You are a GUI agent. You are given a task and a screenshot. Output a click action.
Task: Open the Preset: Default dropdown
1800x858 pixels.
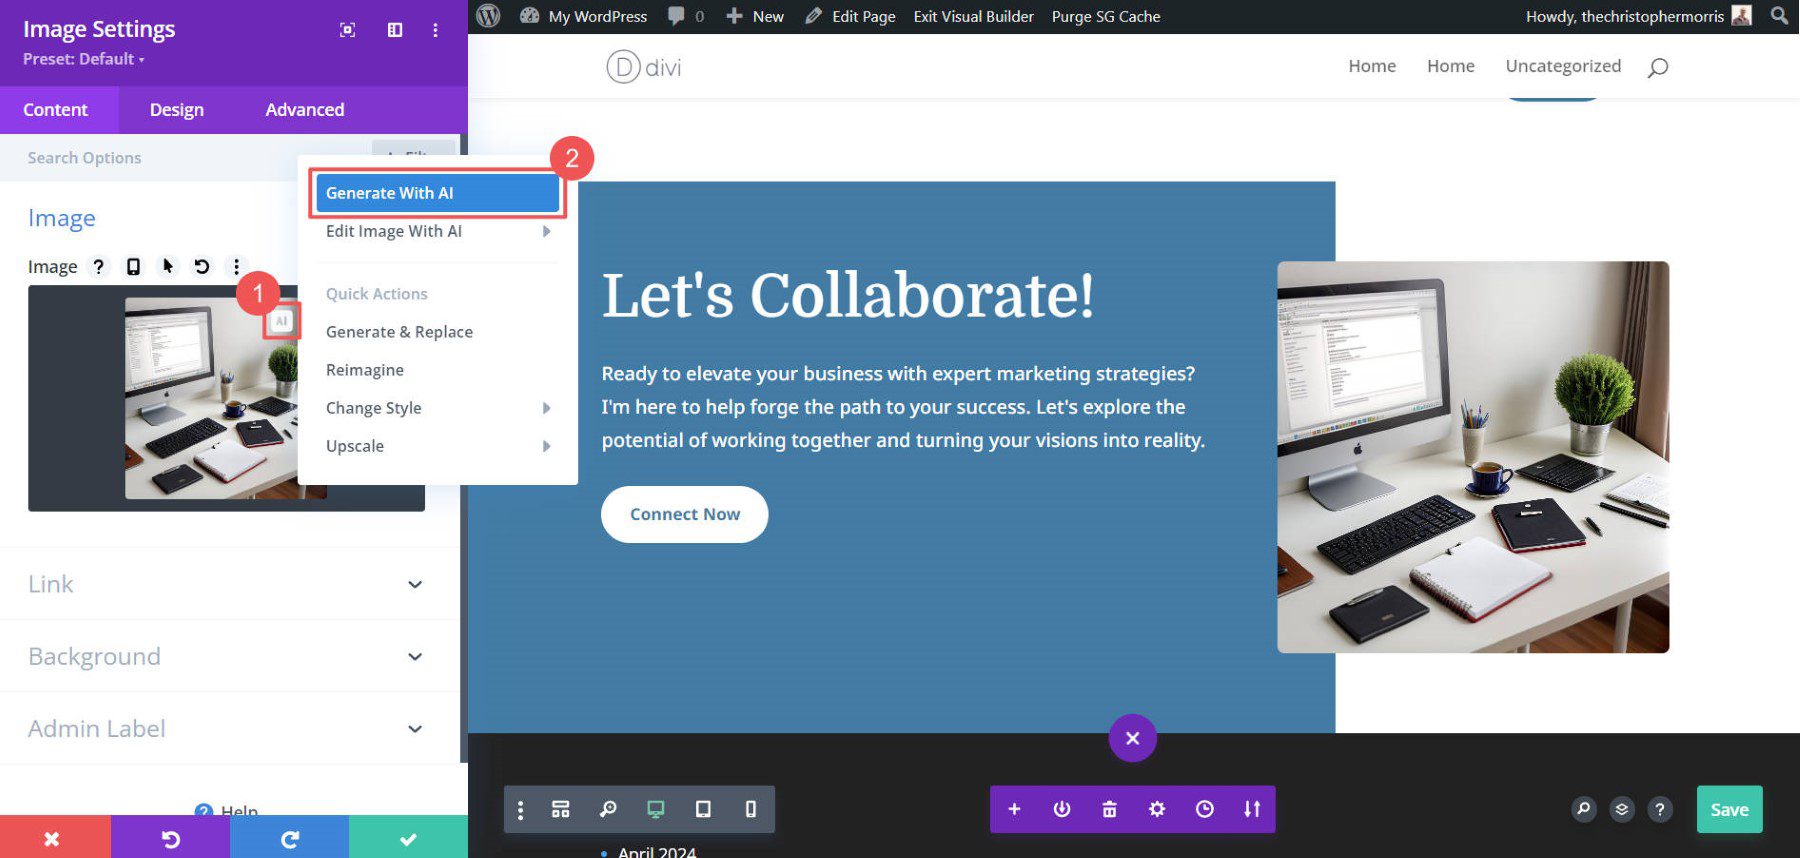pyautogui.click(x=84, y=59)
